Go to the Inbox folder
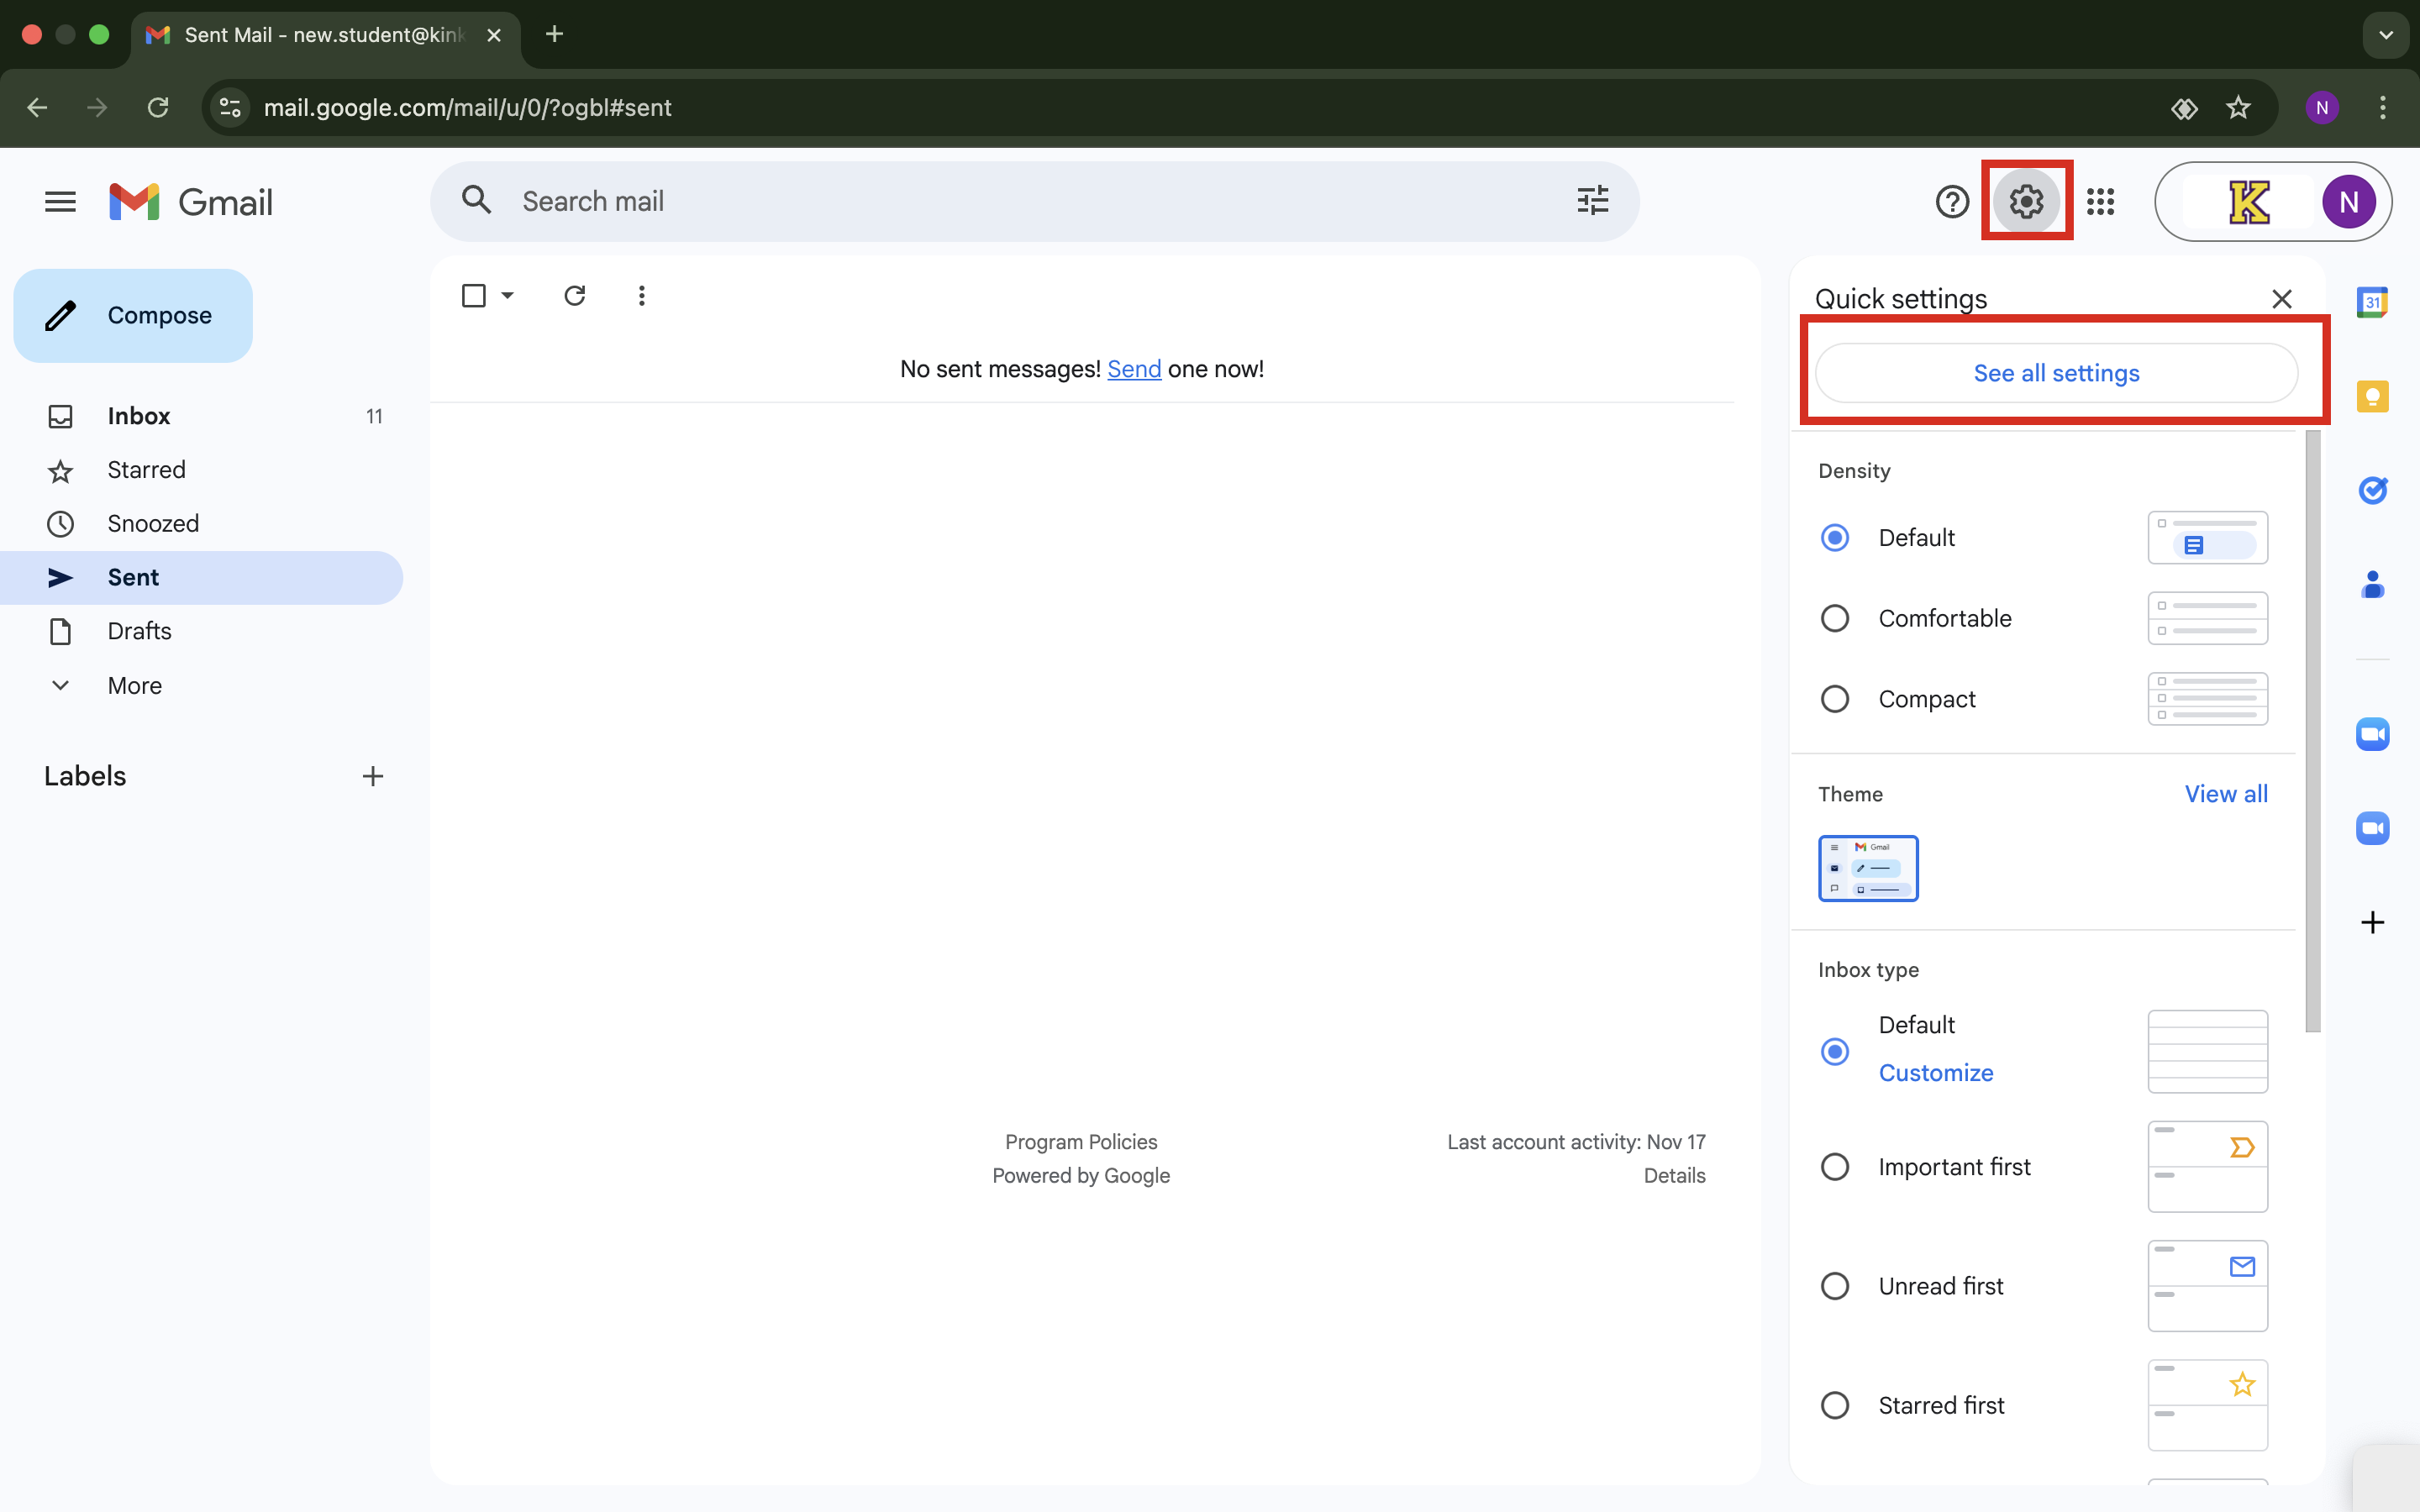 tap(139, 416)
